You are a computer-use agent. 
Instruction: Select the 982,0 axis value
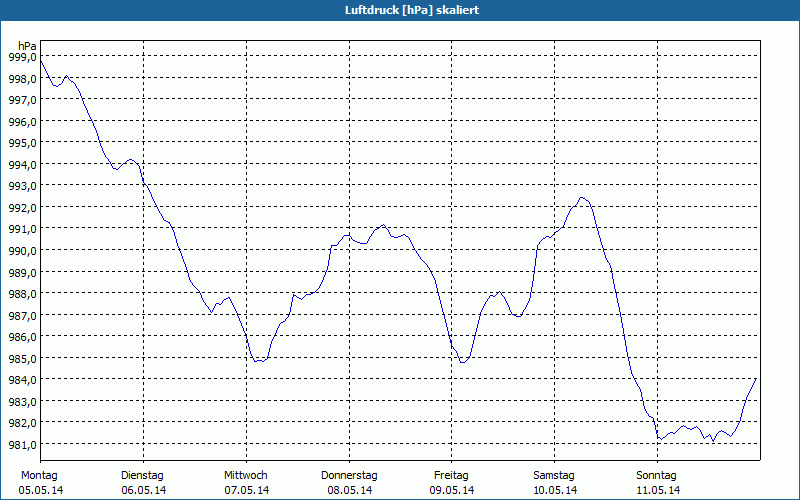tap(22, 423)
